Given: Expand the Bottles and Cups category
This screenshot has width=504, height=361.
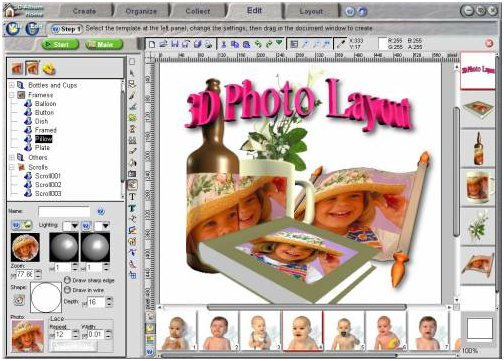Looking at the screenshot, I should coord(12,85).
